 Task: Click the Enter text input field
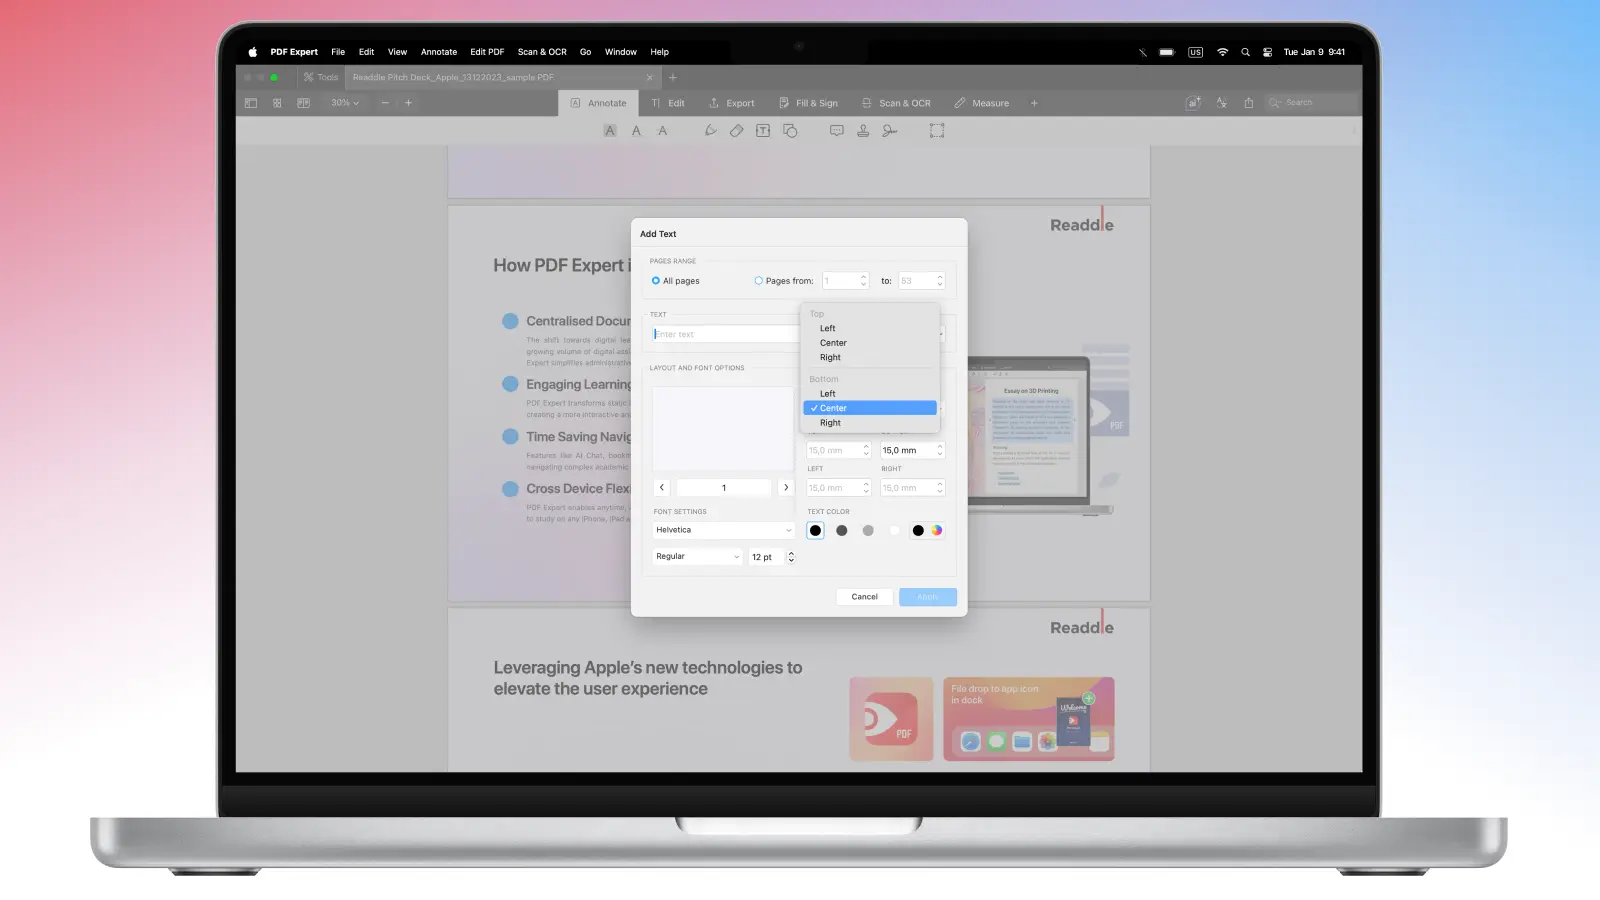click(725, 334)
